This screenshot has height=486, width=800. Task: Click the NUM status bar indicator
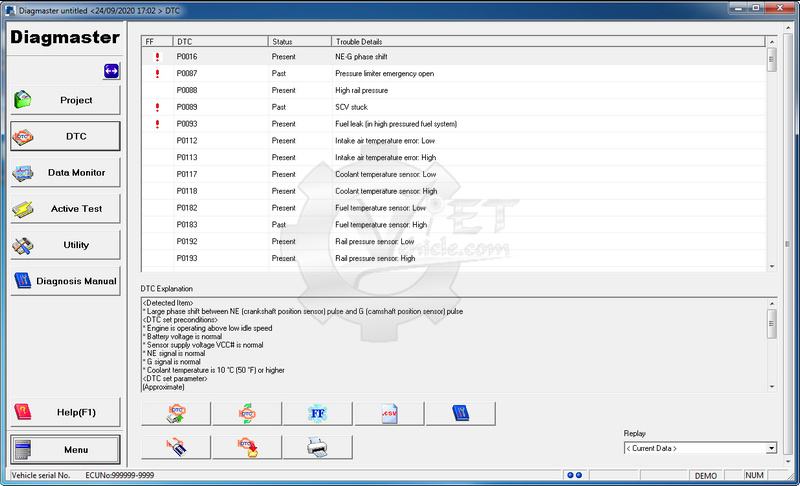pyautogui.click(x=754, y=475)
